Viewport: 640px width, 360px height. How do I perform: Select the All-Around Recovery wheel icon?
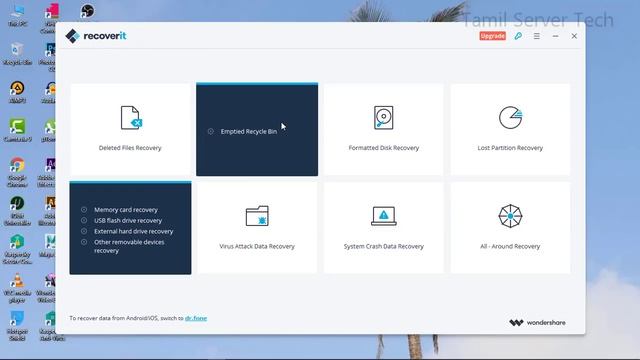510,216
